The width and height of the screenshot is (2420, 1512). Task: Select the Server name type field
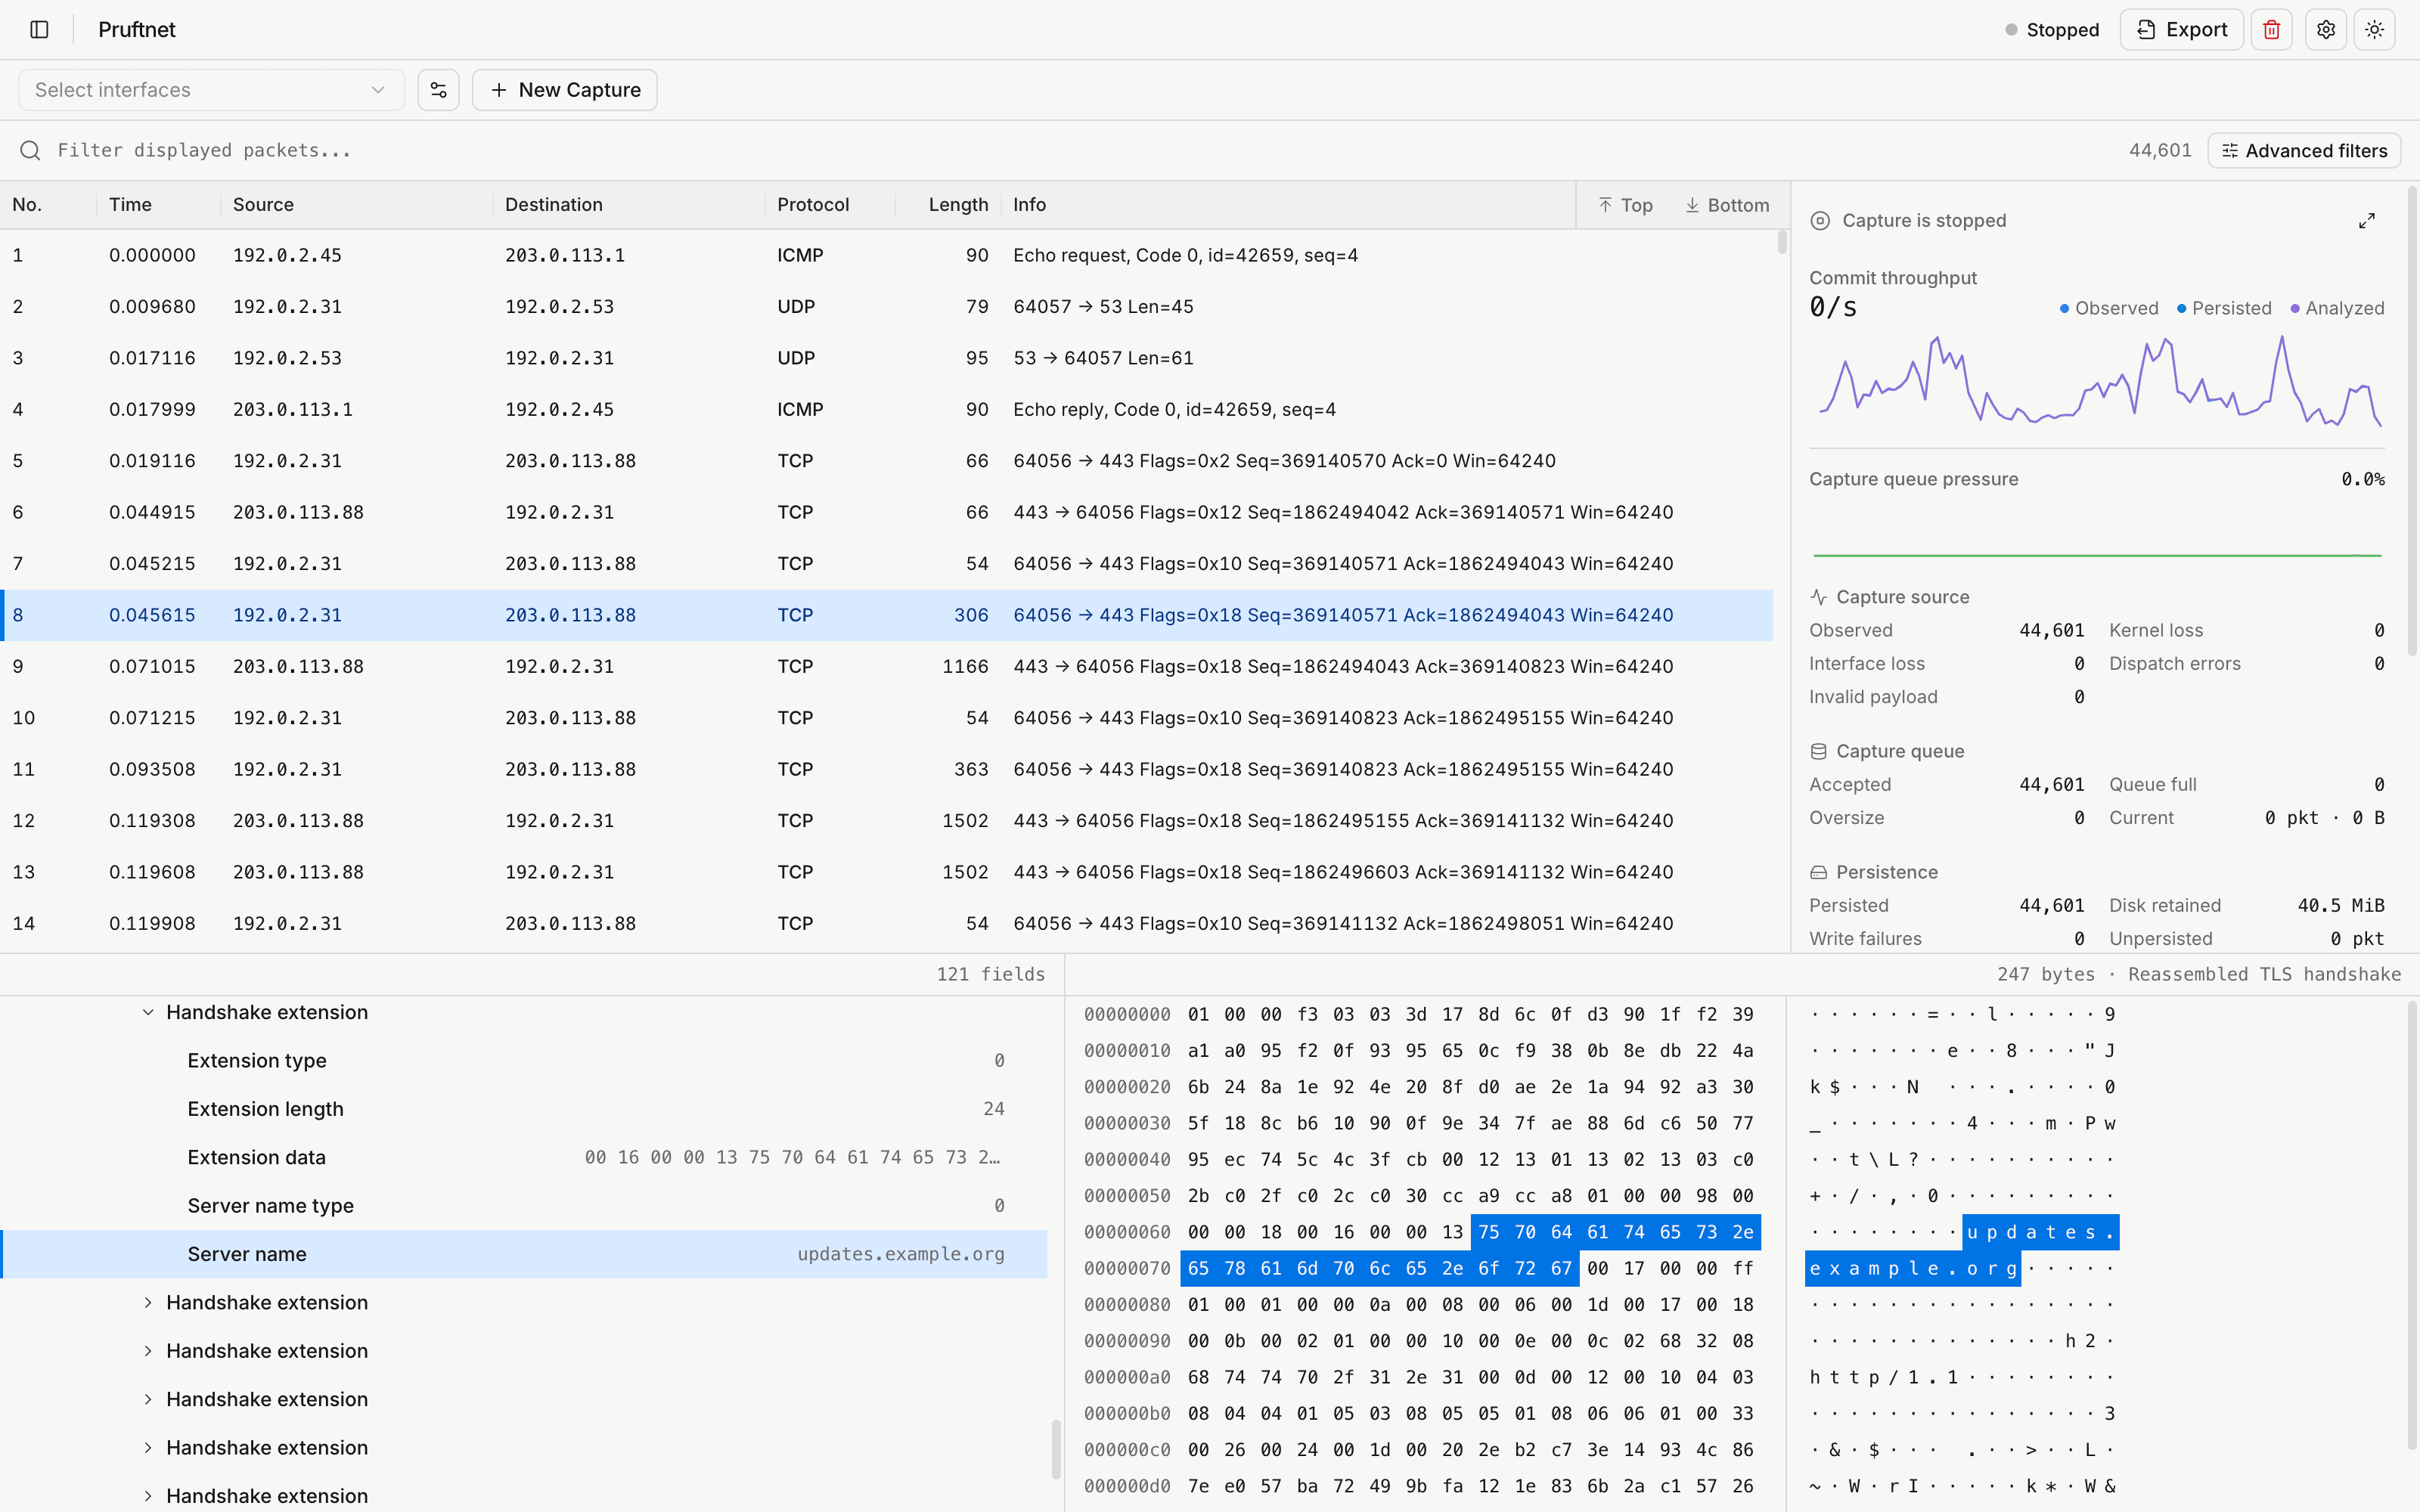[524, 1206]
